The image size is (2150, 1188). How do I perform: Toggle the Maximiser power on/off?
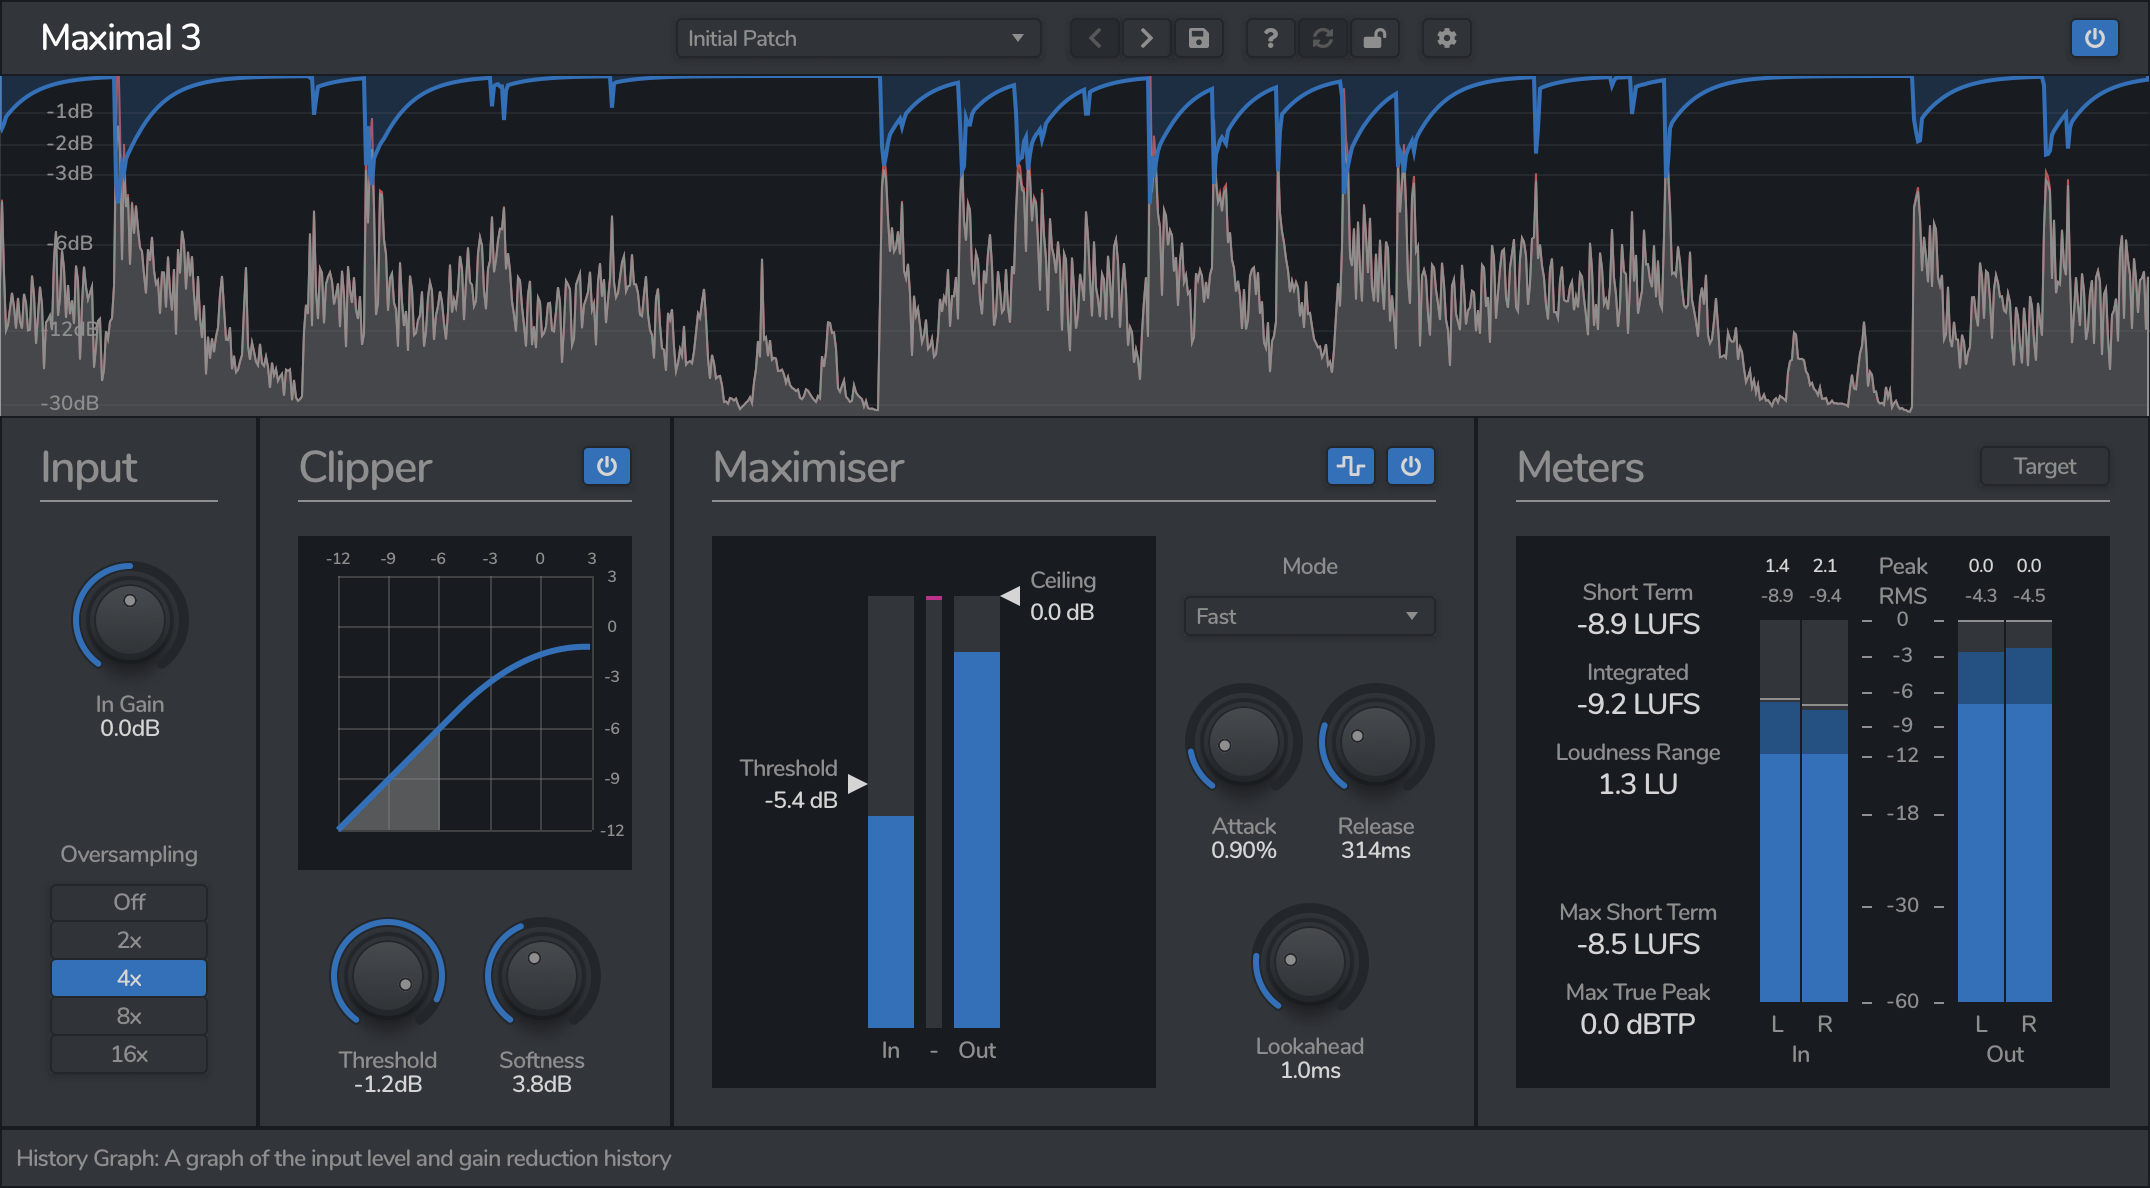tap(1407, 465)
